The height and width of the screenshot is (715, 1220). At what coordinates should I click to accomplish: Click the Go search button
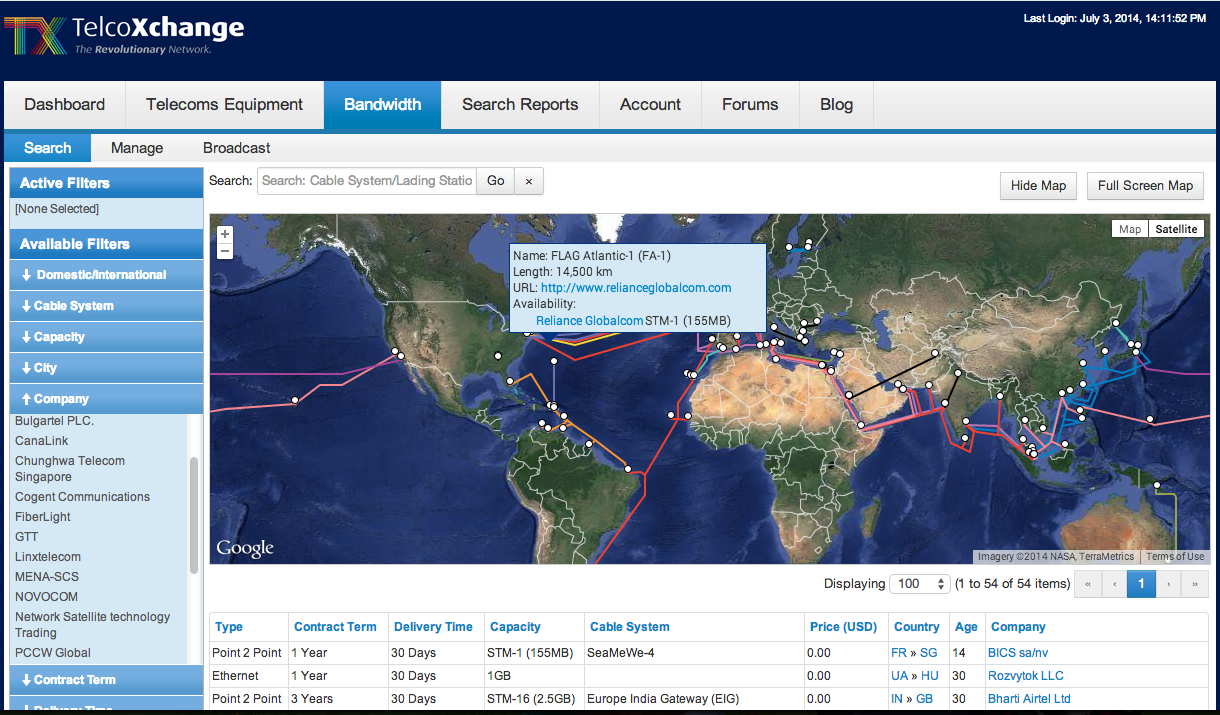[x=496, y=181]
